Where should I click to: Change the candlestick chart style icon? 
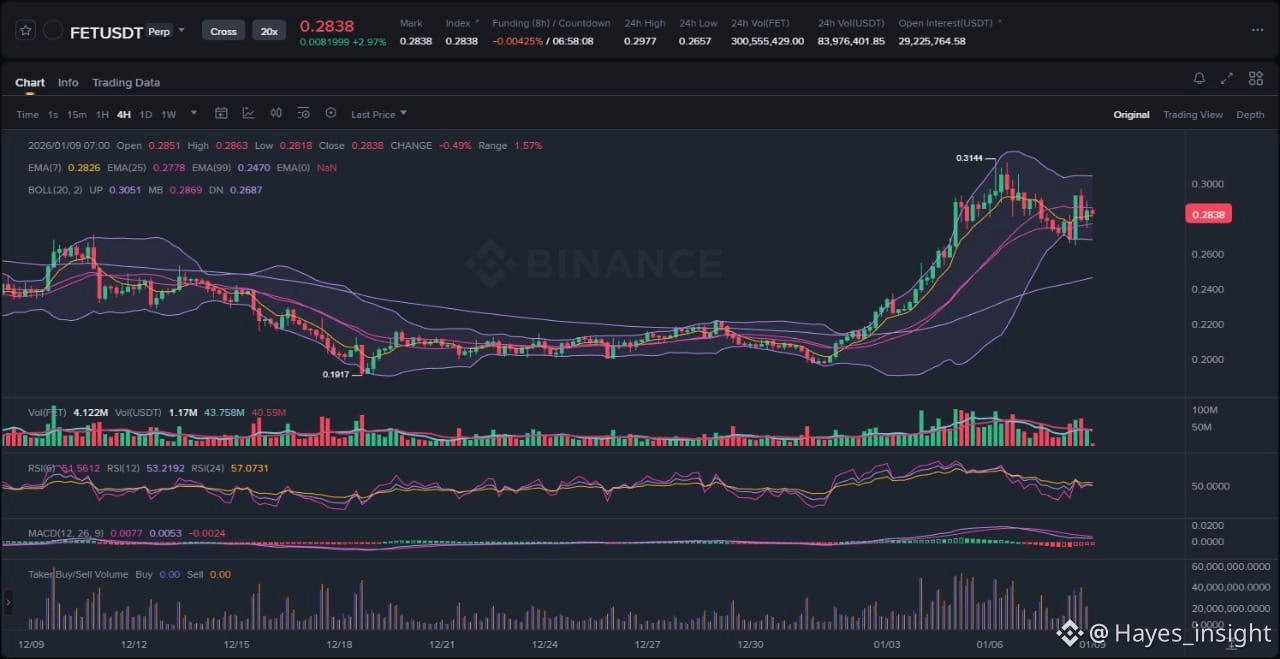pyautogui.click(x=276, y=113)
